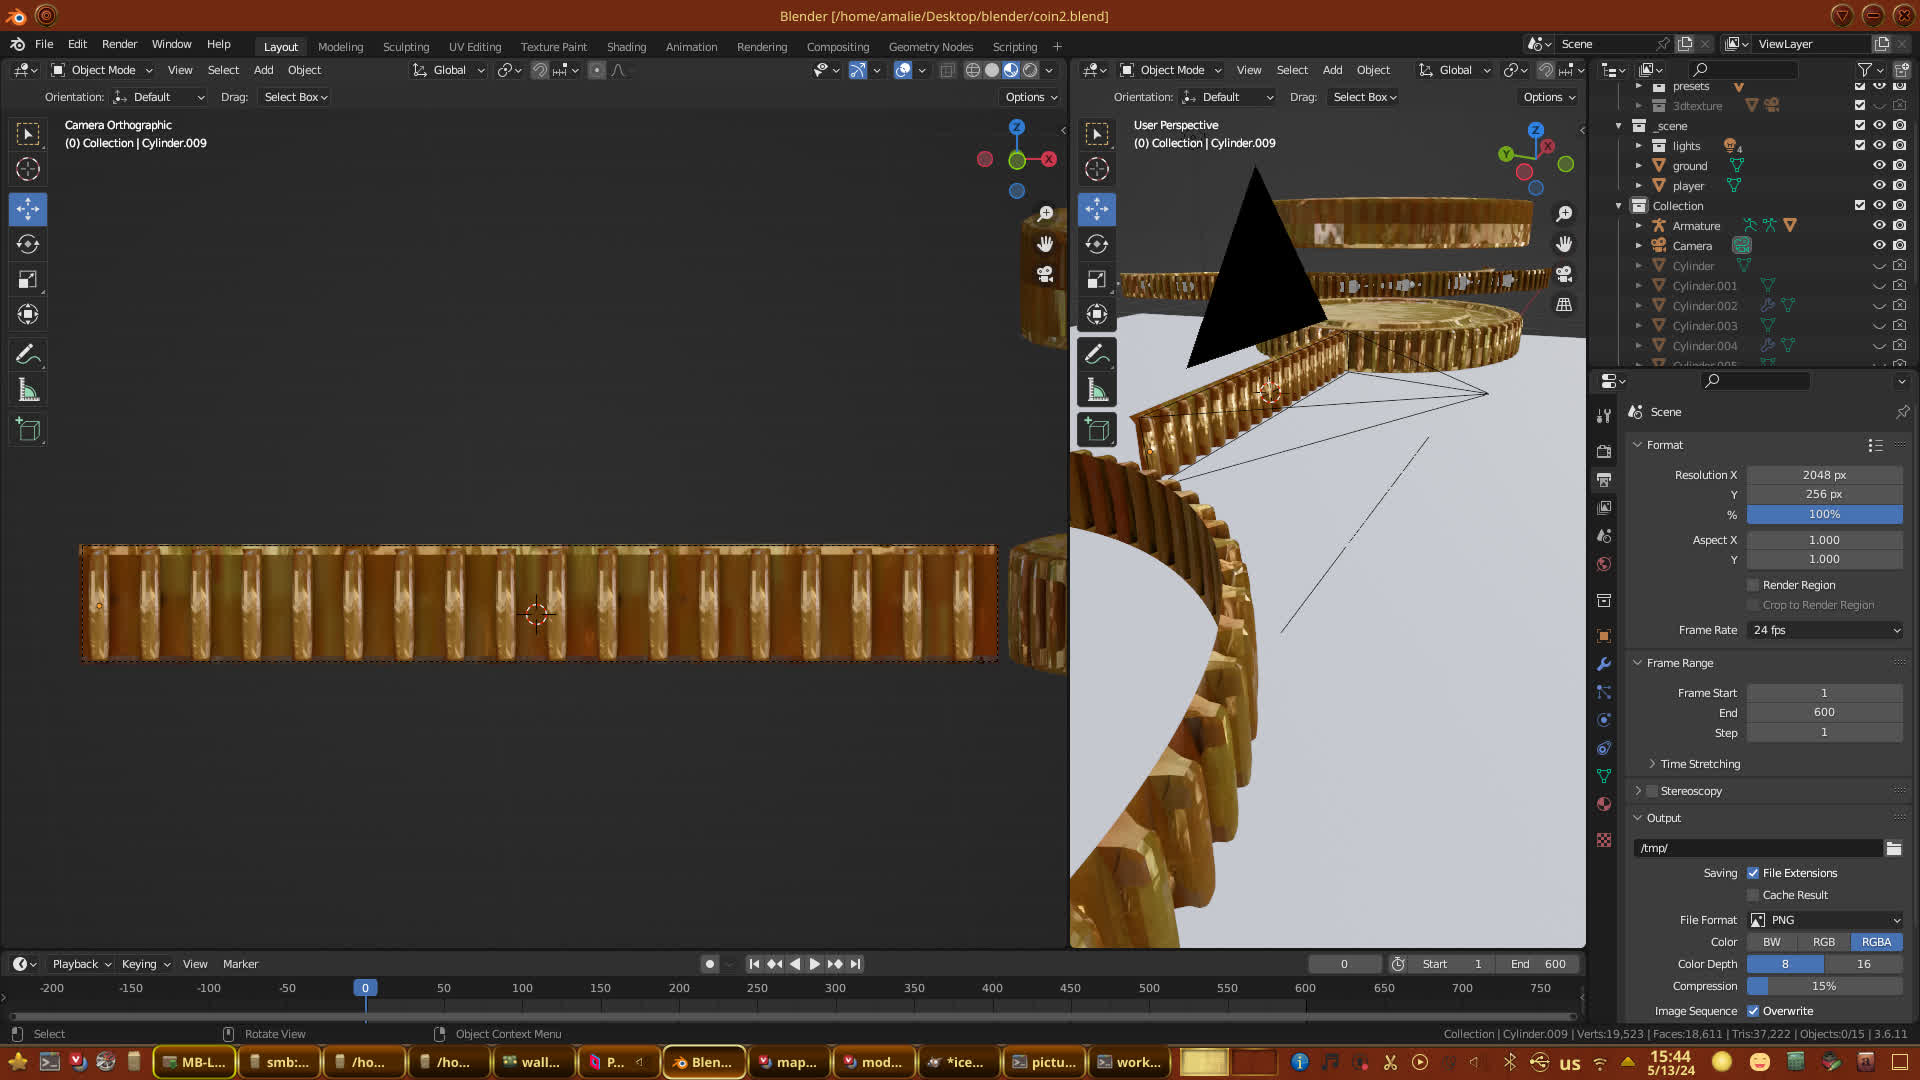Open the Frame Rate dropdown

coord(1824,630)
